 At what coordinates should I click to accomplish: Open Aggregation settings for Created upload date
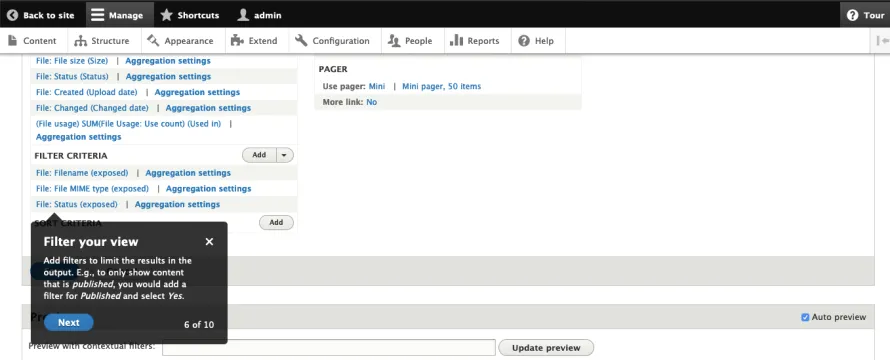[198, 92]
